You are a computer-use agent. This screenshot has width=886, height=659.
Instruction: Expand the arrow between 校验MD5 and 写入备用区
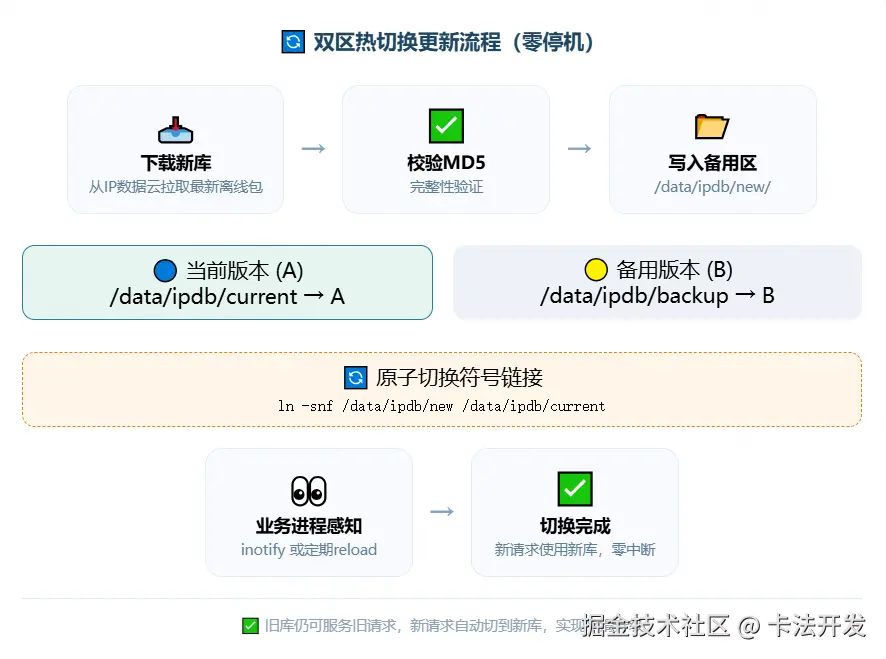579,148
